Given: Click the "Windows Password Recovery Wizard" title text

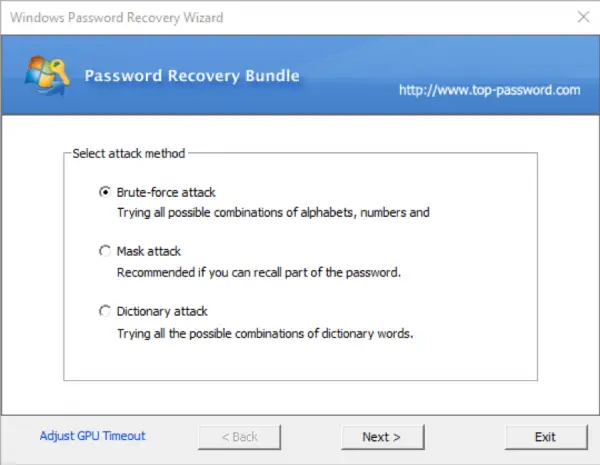Looking at the screenshot, I should point(117,18).
